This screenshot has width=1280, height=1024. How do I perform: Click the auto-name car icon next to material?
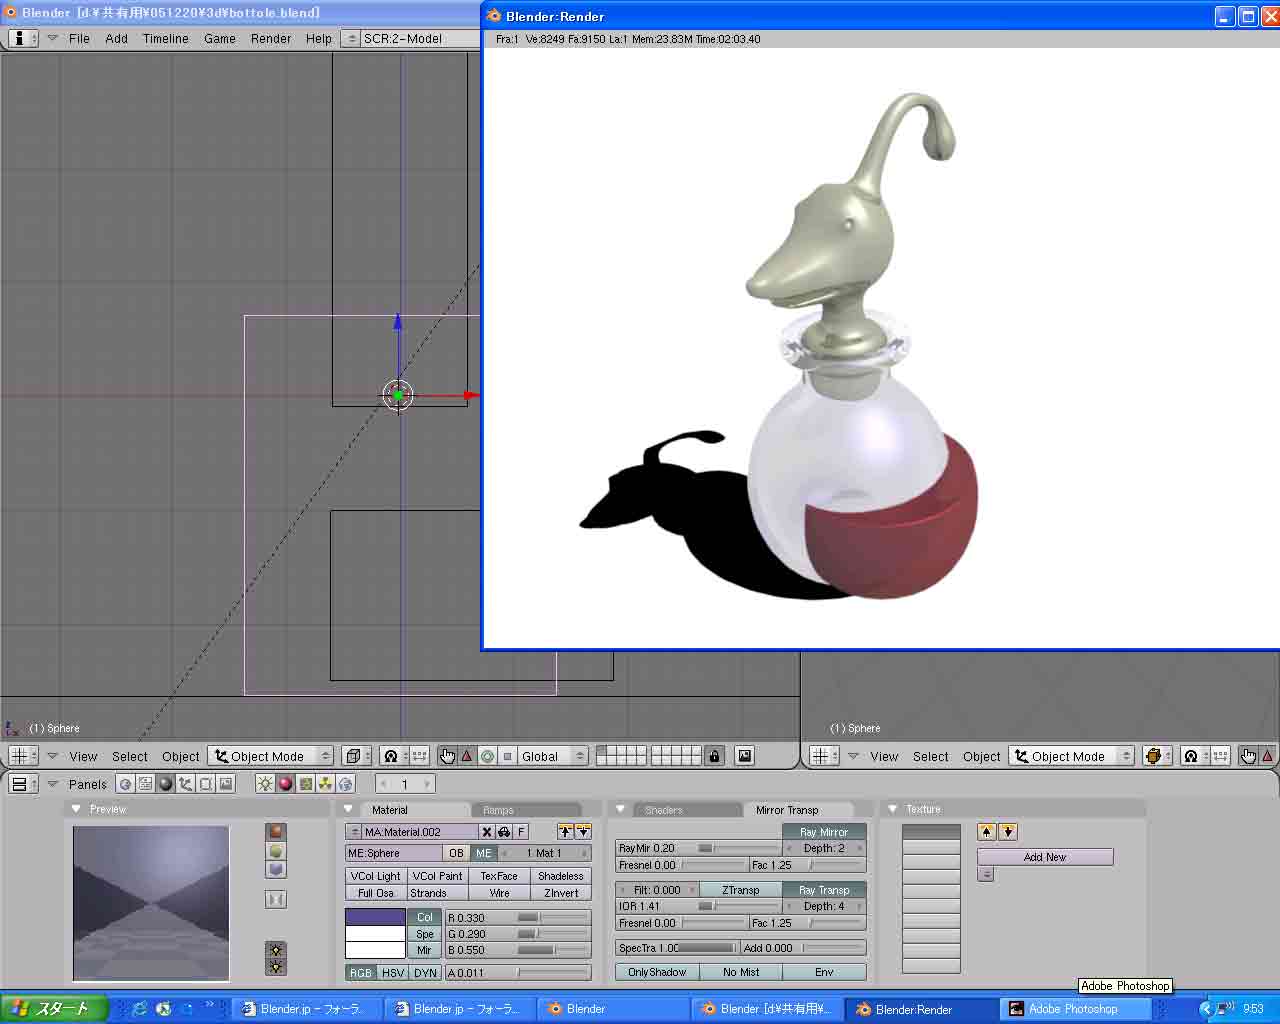point(504,832)
